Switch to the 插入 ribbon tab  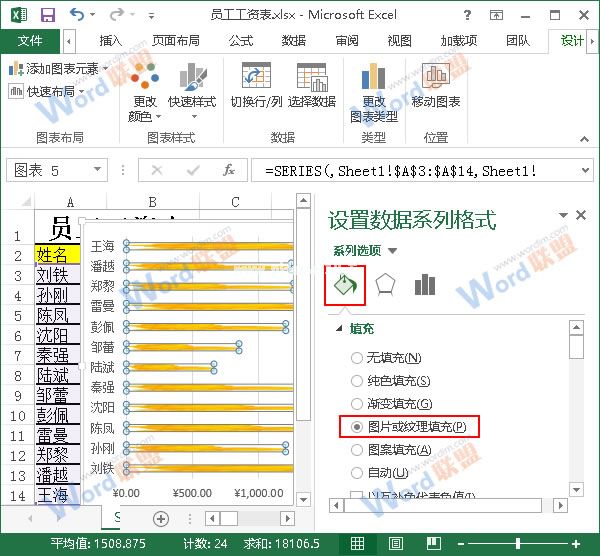pyautogui.click(x=110, y=41)
